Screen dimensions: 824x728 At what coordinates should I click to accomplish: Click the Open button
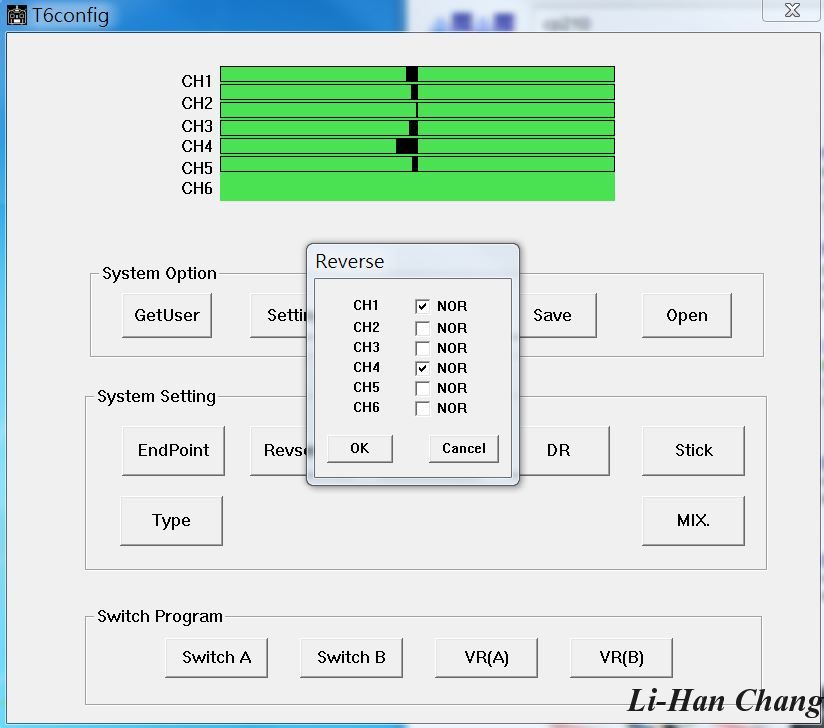(x=686, y=315)
